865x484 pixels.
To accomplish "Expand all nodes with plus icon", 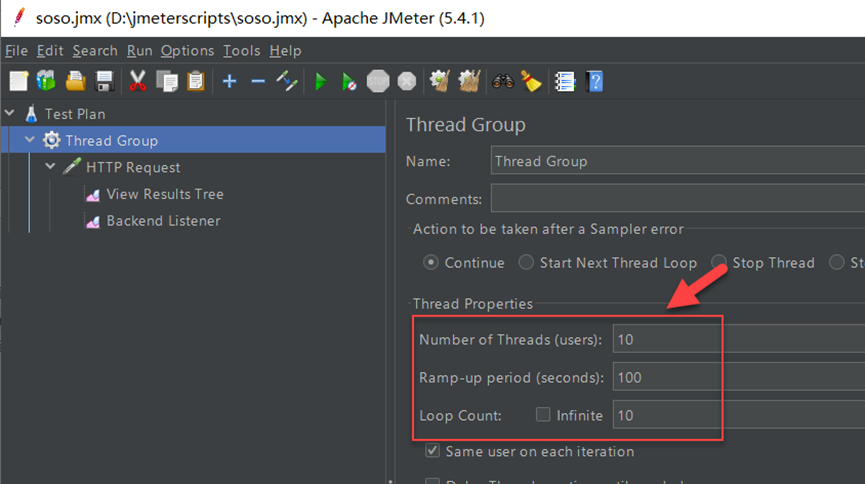I will coord(229,82).
